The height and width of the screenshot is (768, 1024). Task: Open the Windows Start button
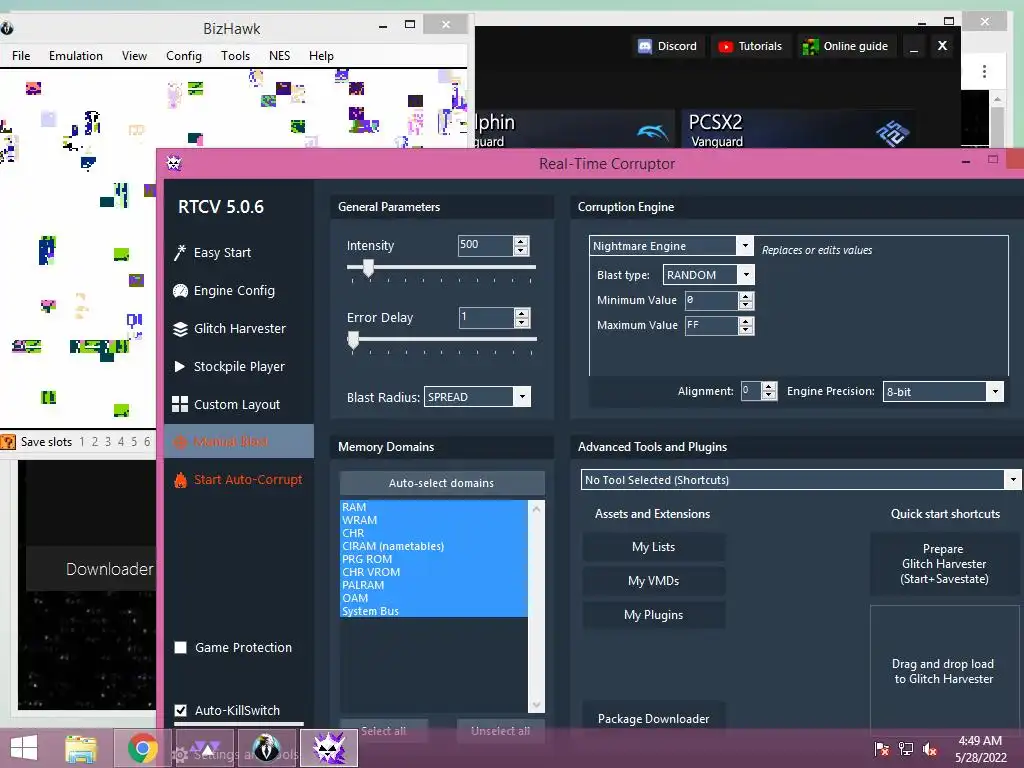click(24, 748)
